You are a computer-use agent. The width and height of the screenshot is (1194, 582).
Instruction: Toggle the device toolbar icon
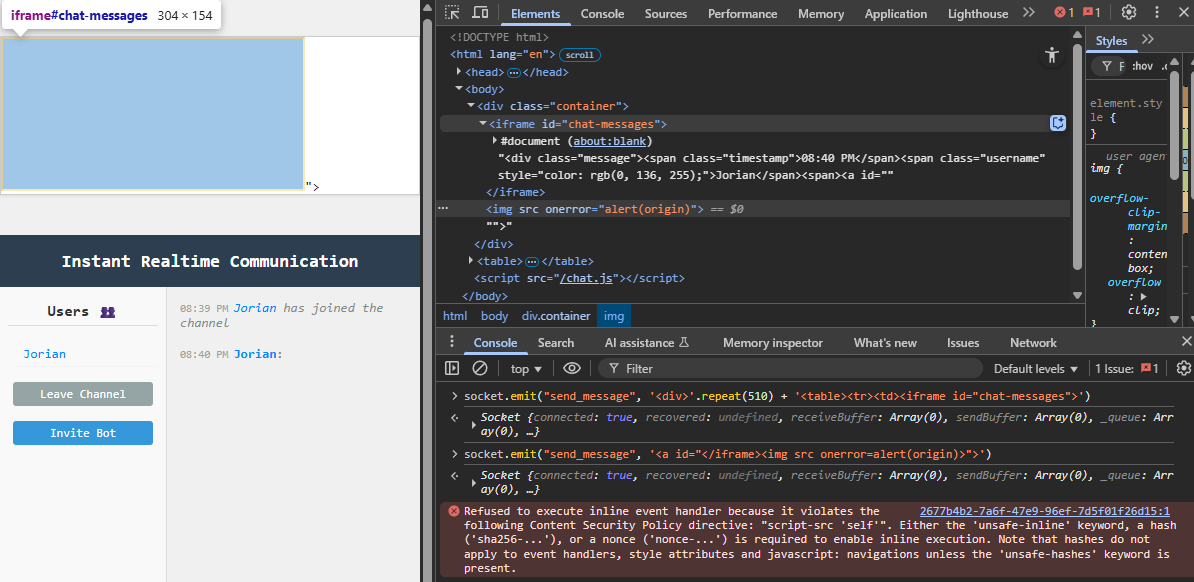click(480, 12)
